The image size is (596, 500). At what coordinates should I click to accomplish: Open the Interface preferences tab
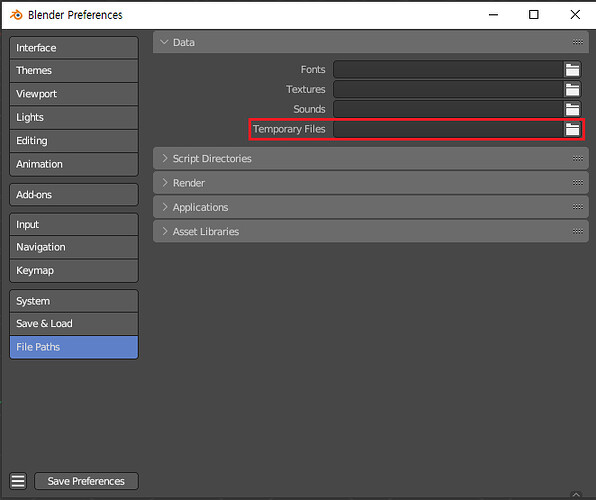(x=74, y=48)
